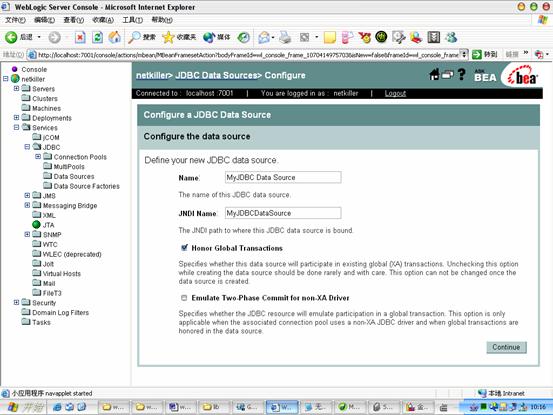Click the Print toolbar icon
The image size is (553, 415).
click(285, 37)
